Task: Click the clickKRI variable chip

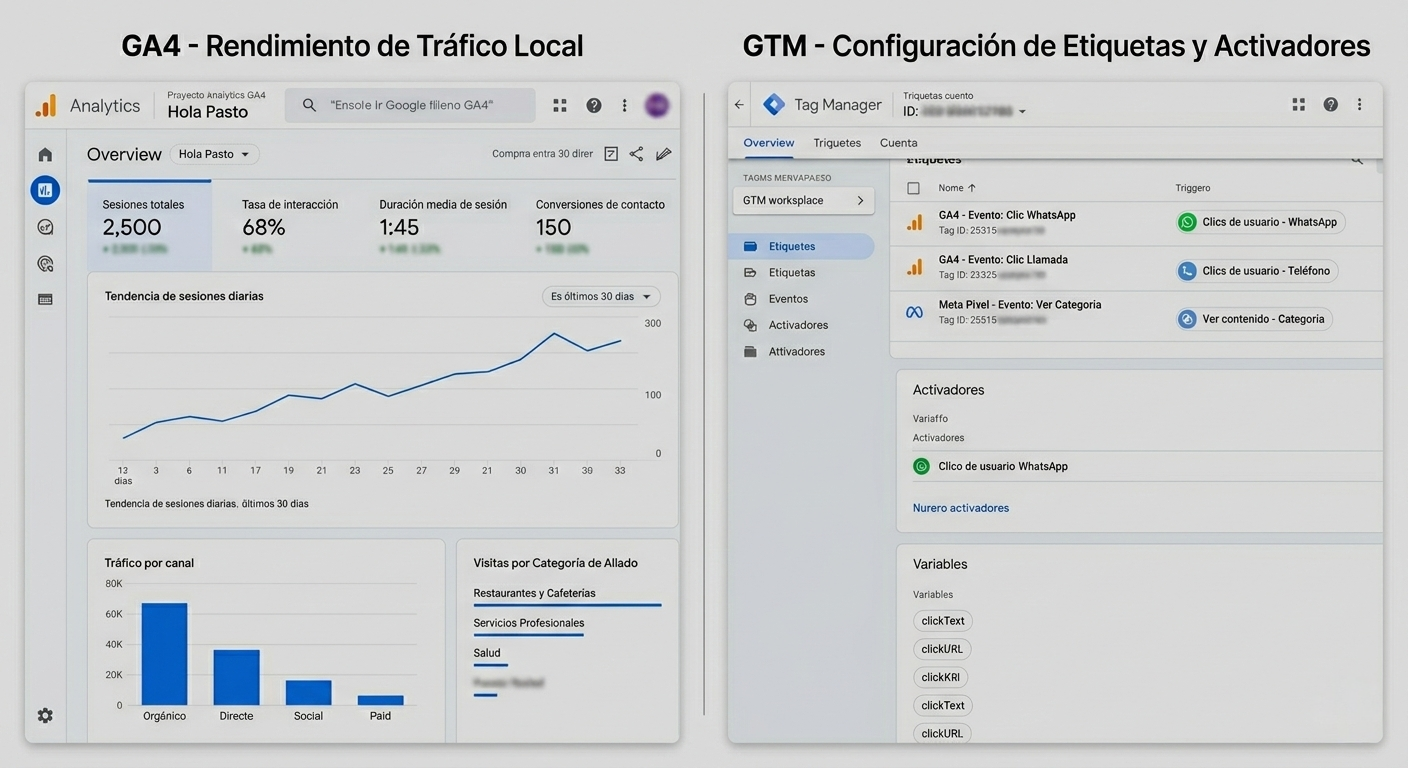Action: [940, 677]
